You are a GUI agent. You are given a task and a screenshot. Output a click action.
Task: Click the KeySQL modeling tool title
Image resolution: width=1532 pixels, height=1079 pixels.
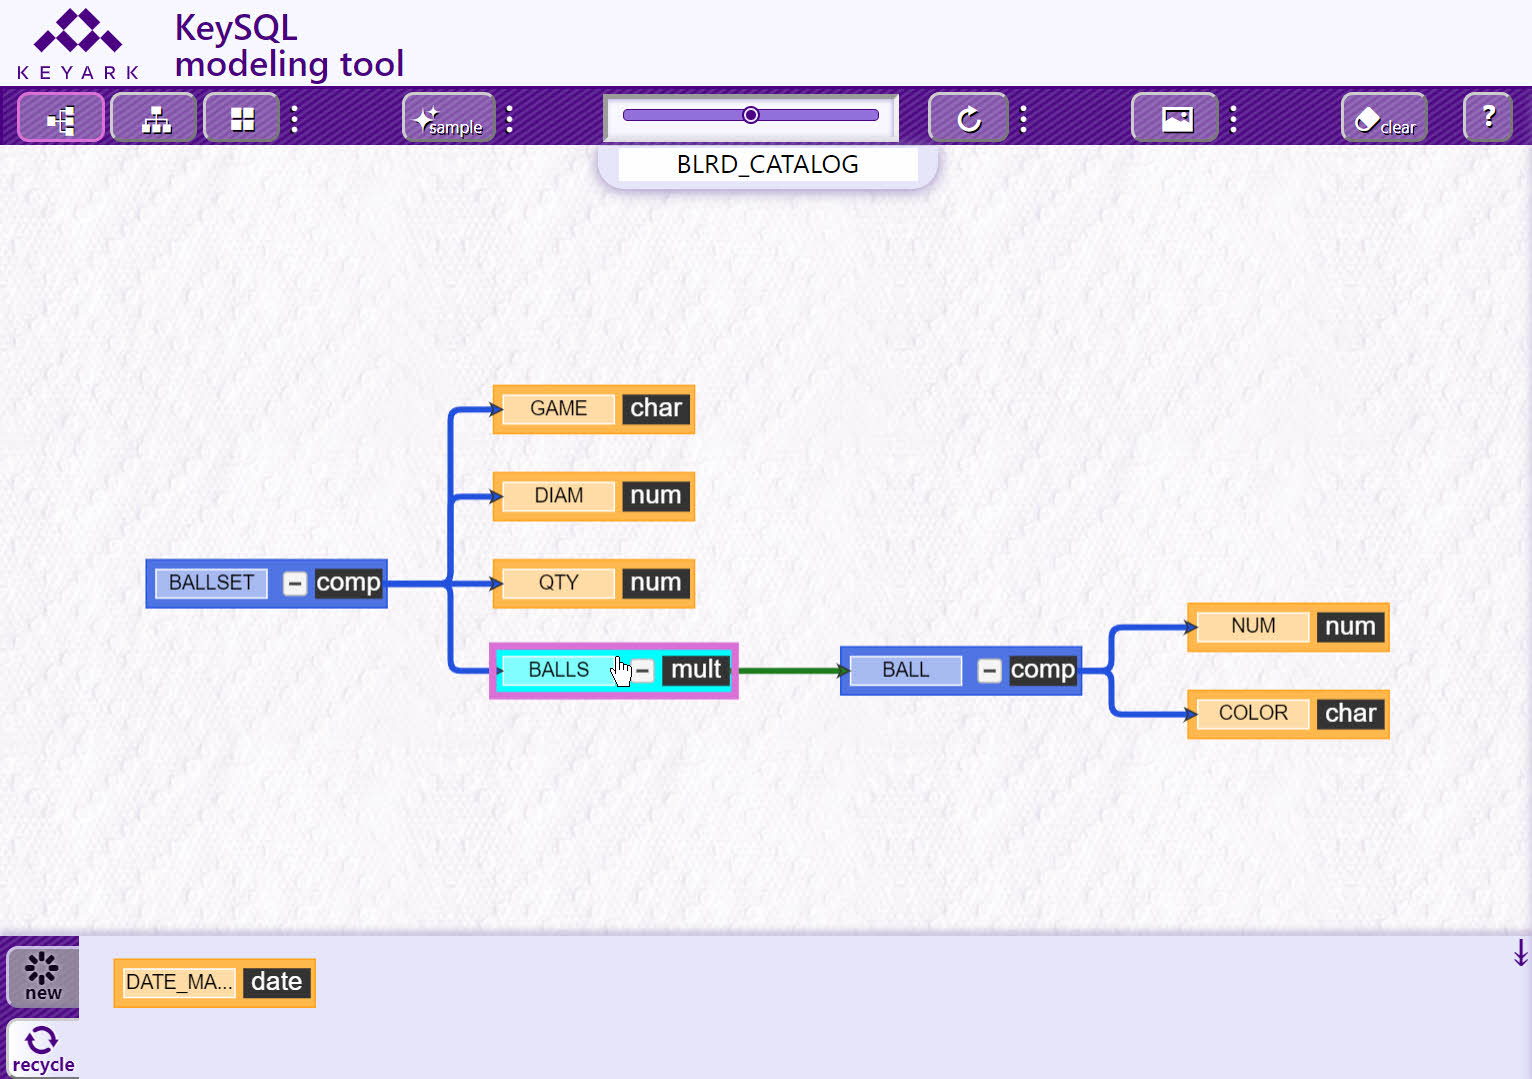coord(289,46)
